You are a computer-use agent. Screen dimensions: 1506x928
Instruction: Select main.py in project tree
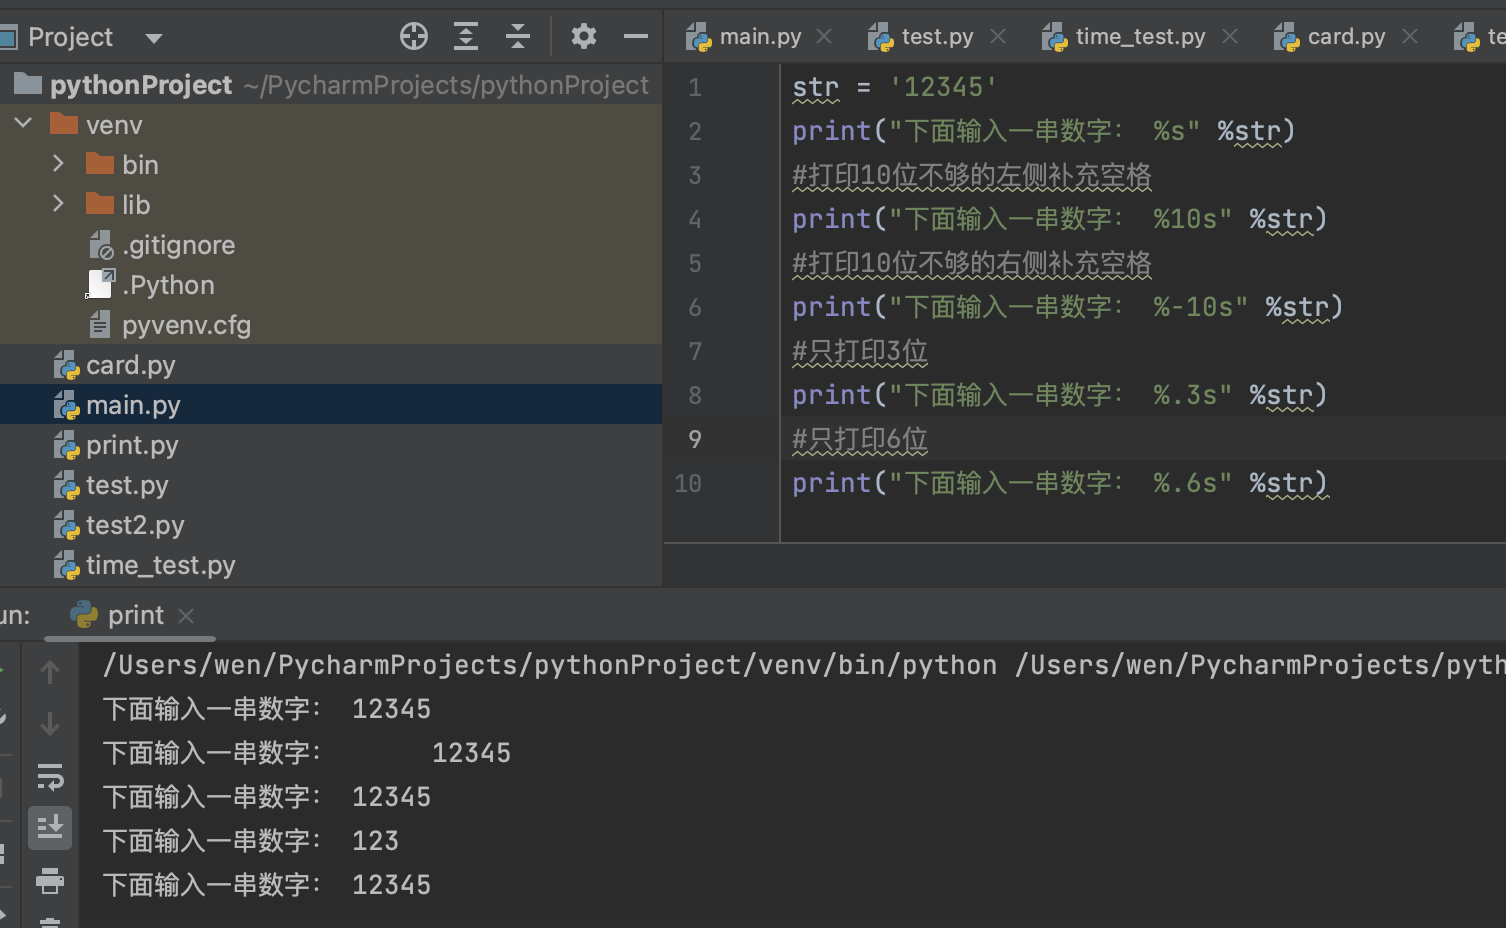click(331, 405)
